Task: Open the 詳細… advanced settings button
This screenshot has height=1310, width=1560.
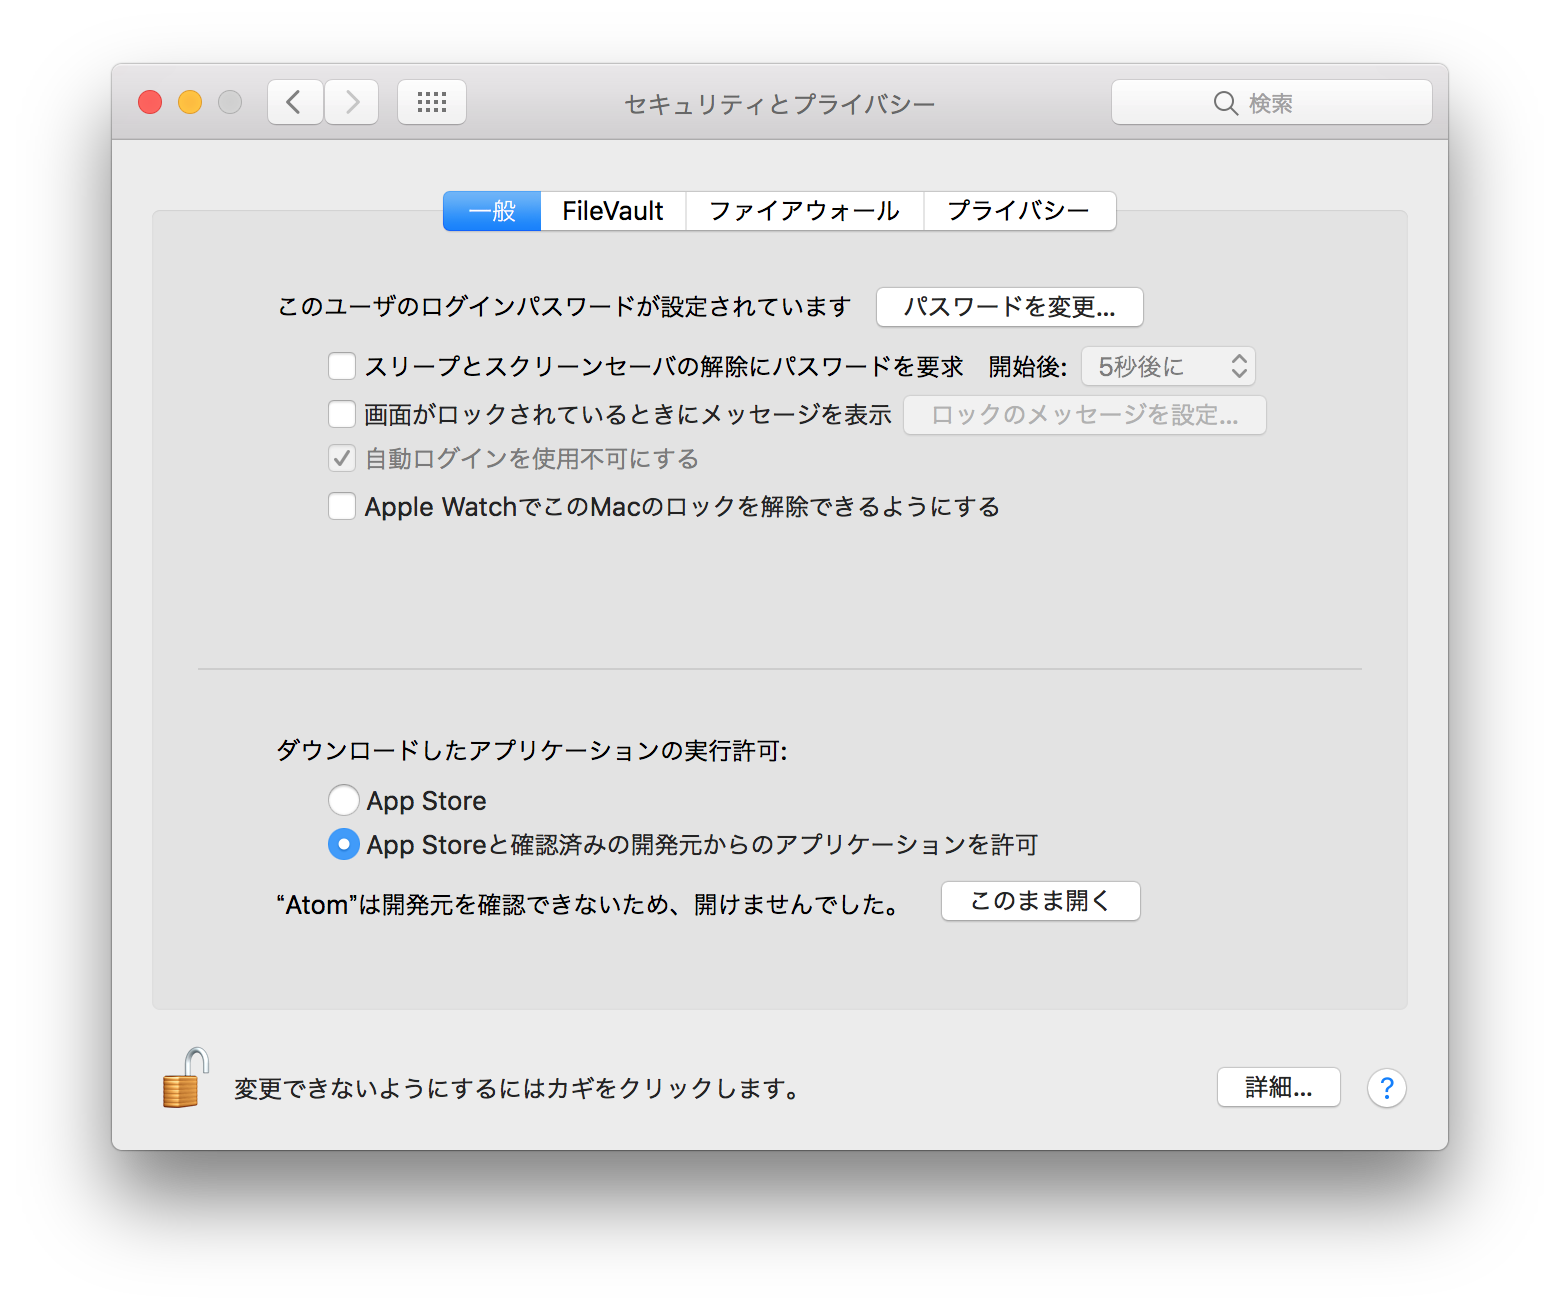Action: (x=1279, y=1087)
